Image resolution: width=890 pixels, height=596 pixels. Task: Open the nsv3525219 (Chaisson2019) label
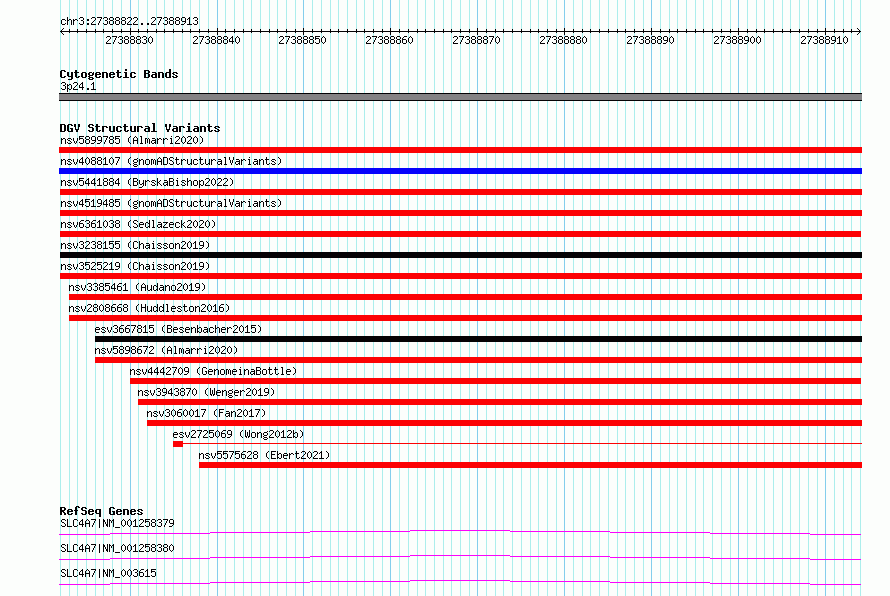point(135,266)
